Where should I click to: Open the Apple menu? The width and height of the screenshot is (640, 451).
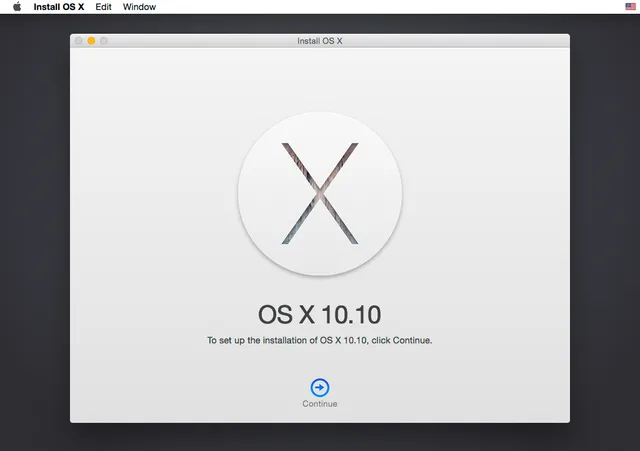pyautogui.click(x=17, y=7)
